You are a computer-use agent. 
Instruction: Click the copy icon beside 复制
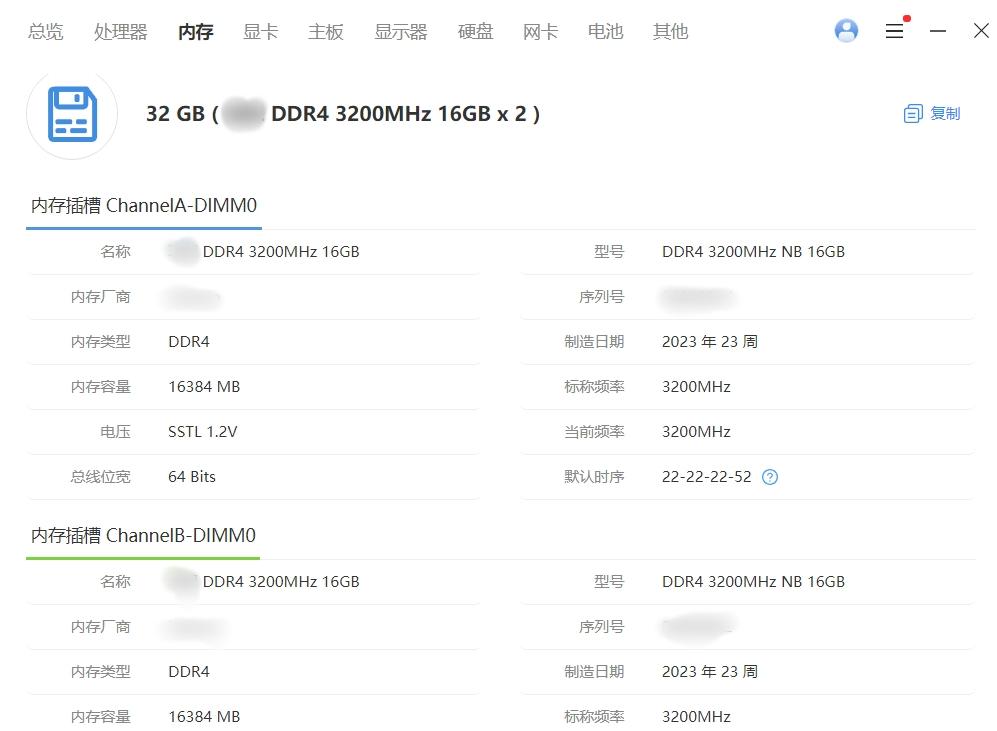[912, 114]
